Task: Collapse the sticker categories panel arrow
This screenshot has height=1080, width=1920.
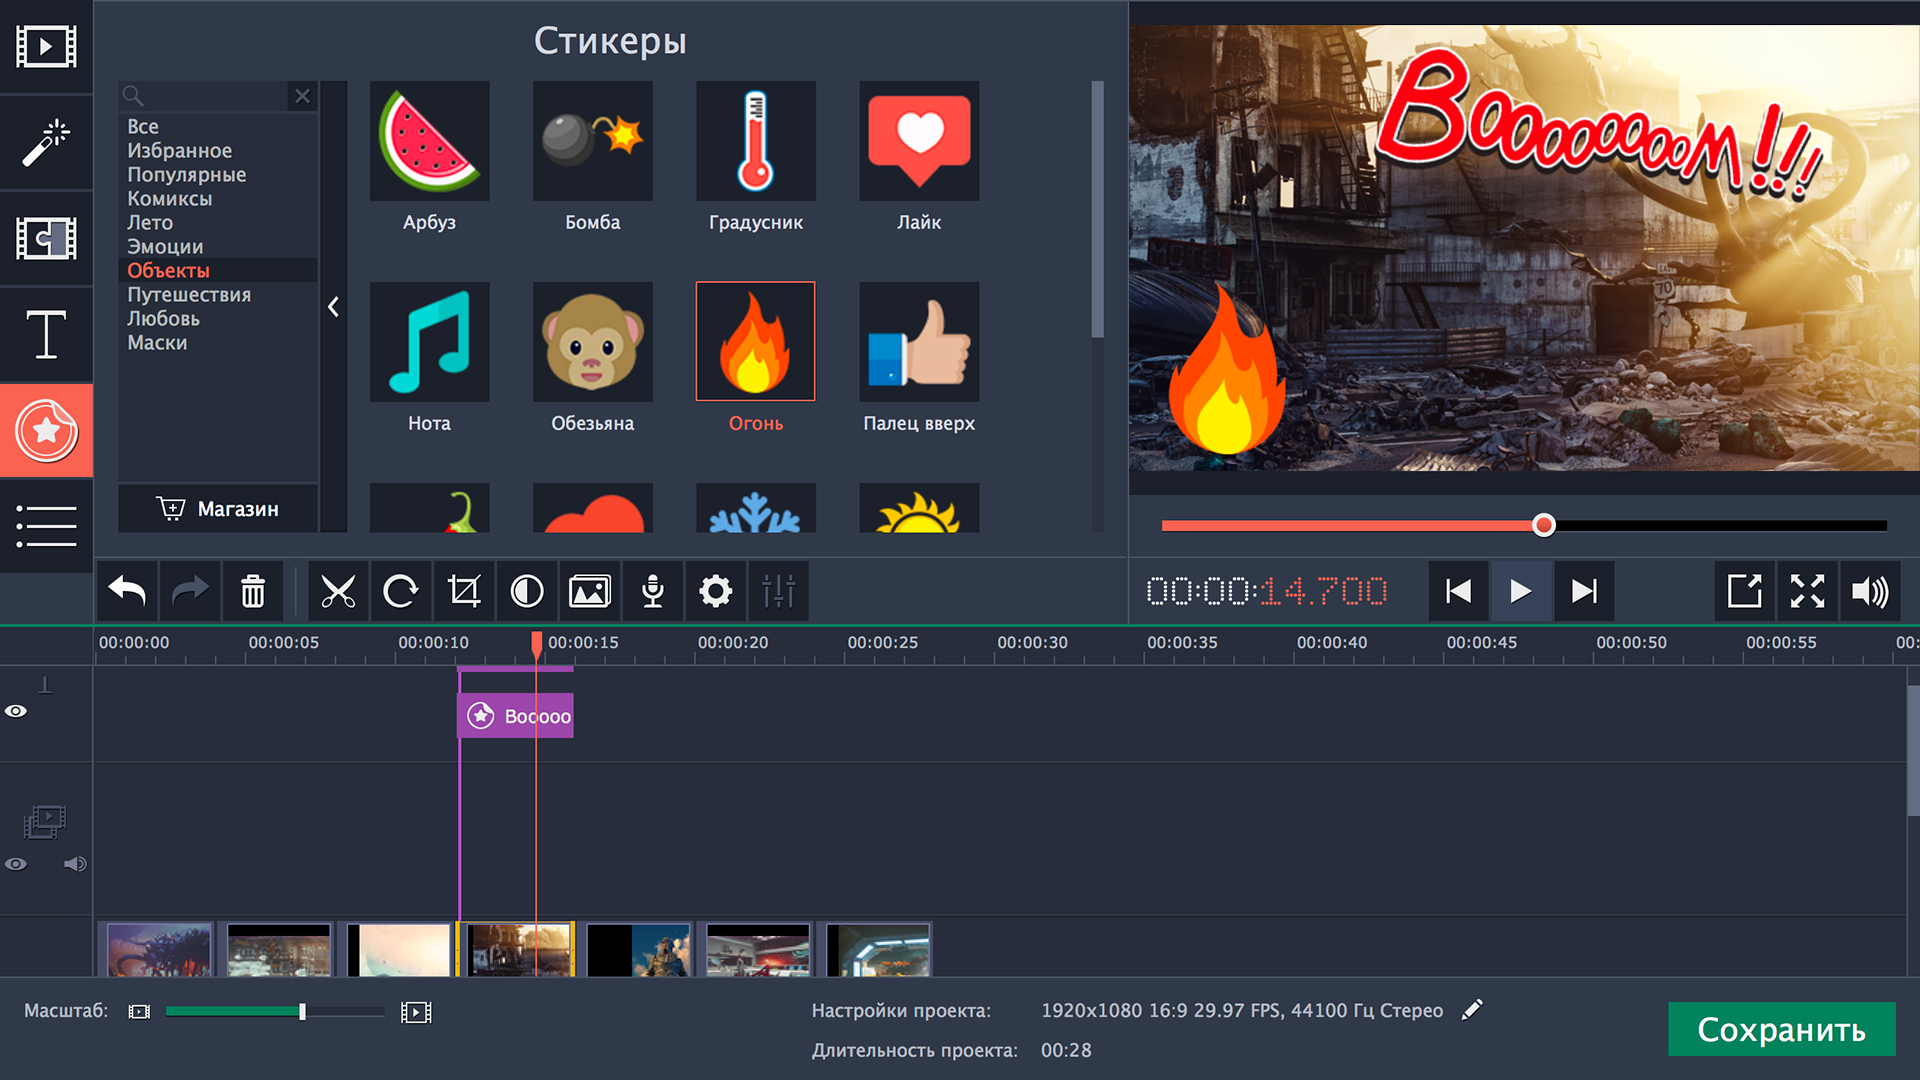Action: pos(334,307)
